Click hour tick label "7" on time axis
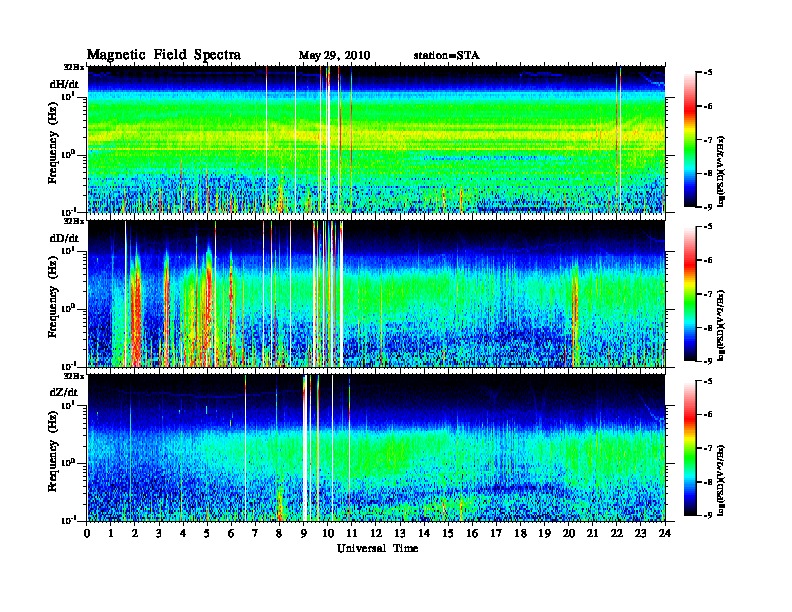The height and width of the screenshot is (612, 792). [x=256, y=533]
